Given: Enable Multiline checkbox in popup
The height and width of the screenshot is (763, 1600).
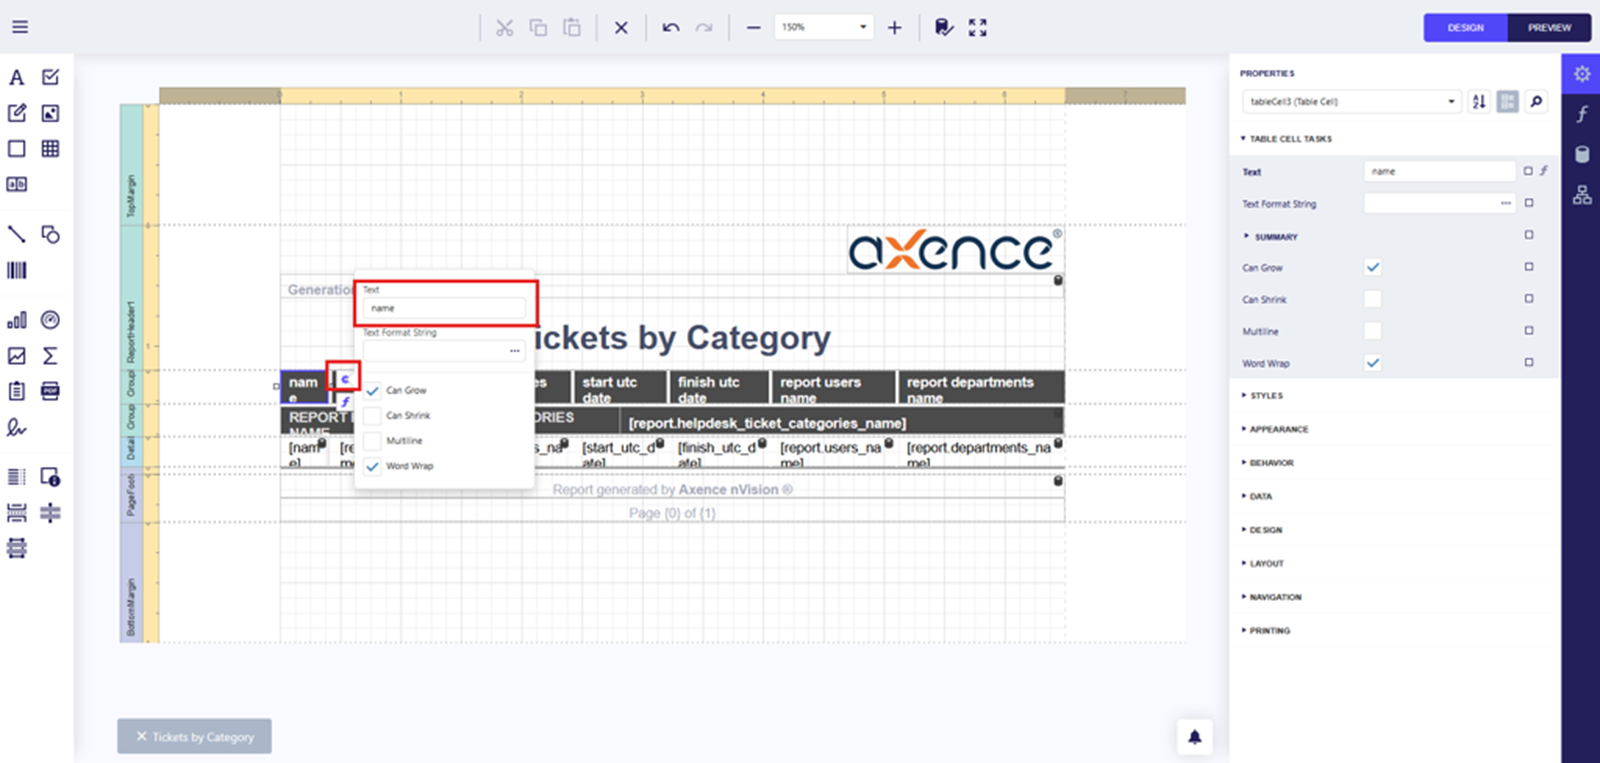Looking at the screenshot, I should [372, 441].
